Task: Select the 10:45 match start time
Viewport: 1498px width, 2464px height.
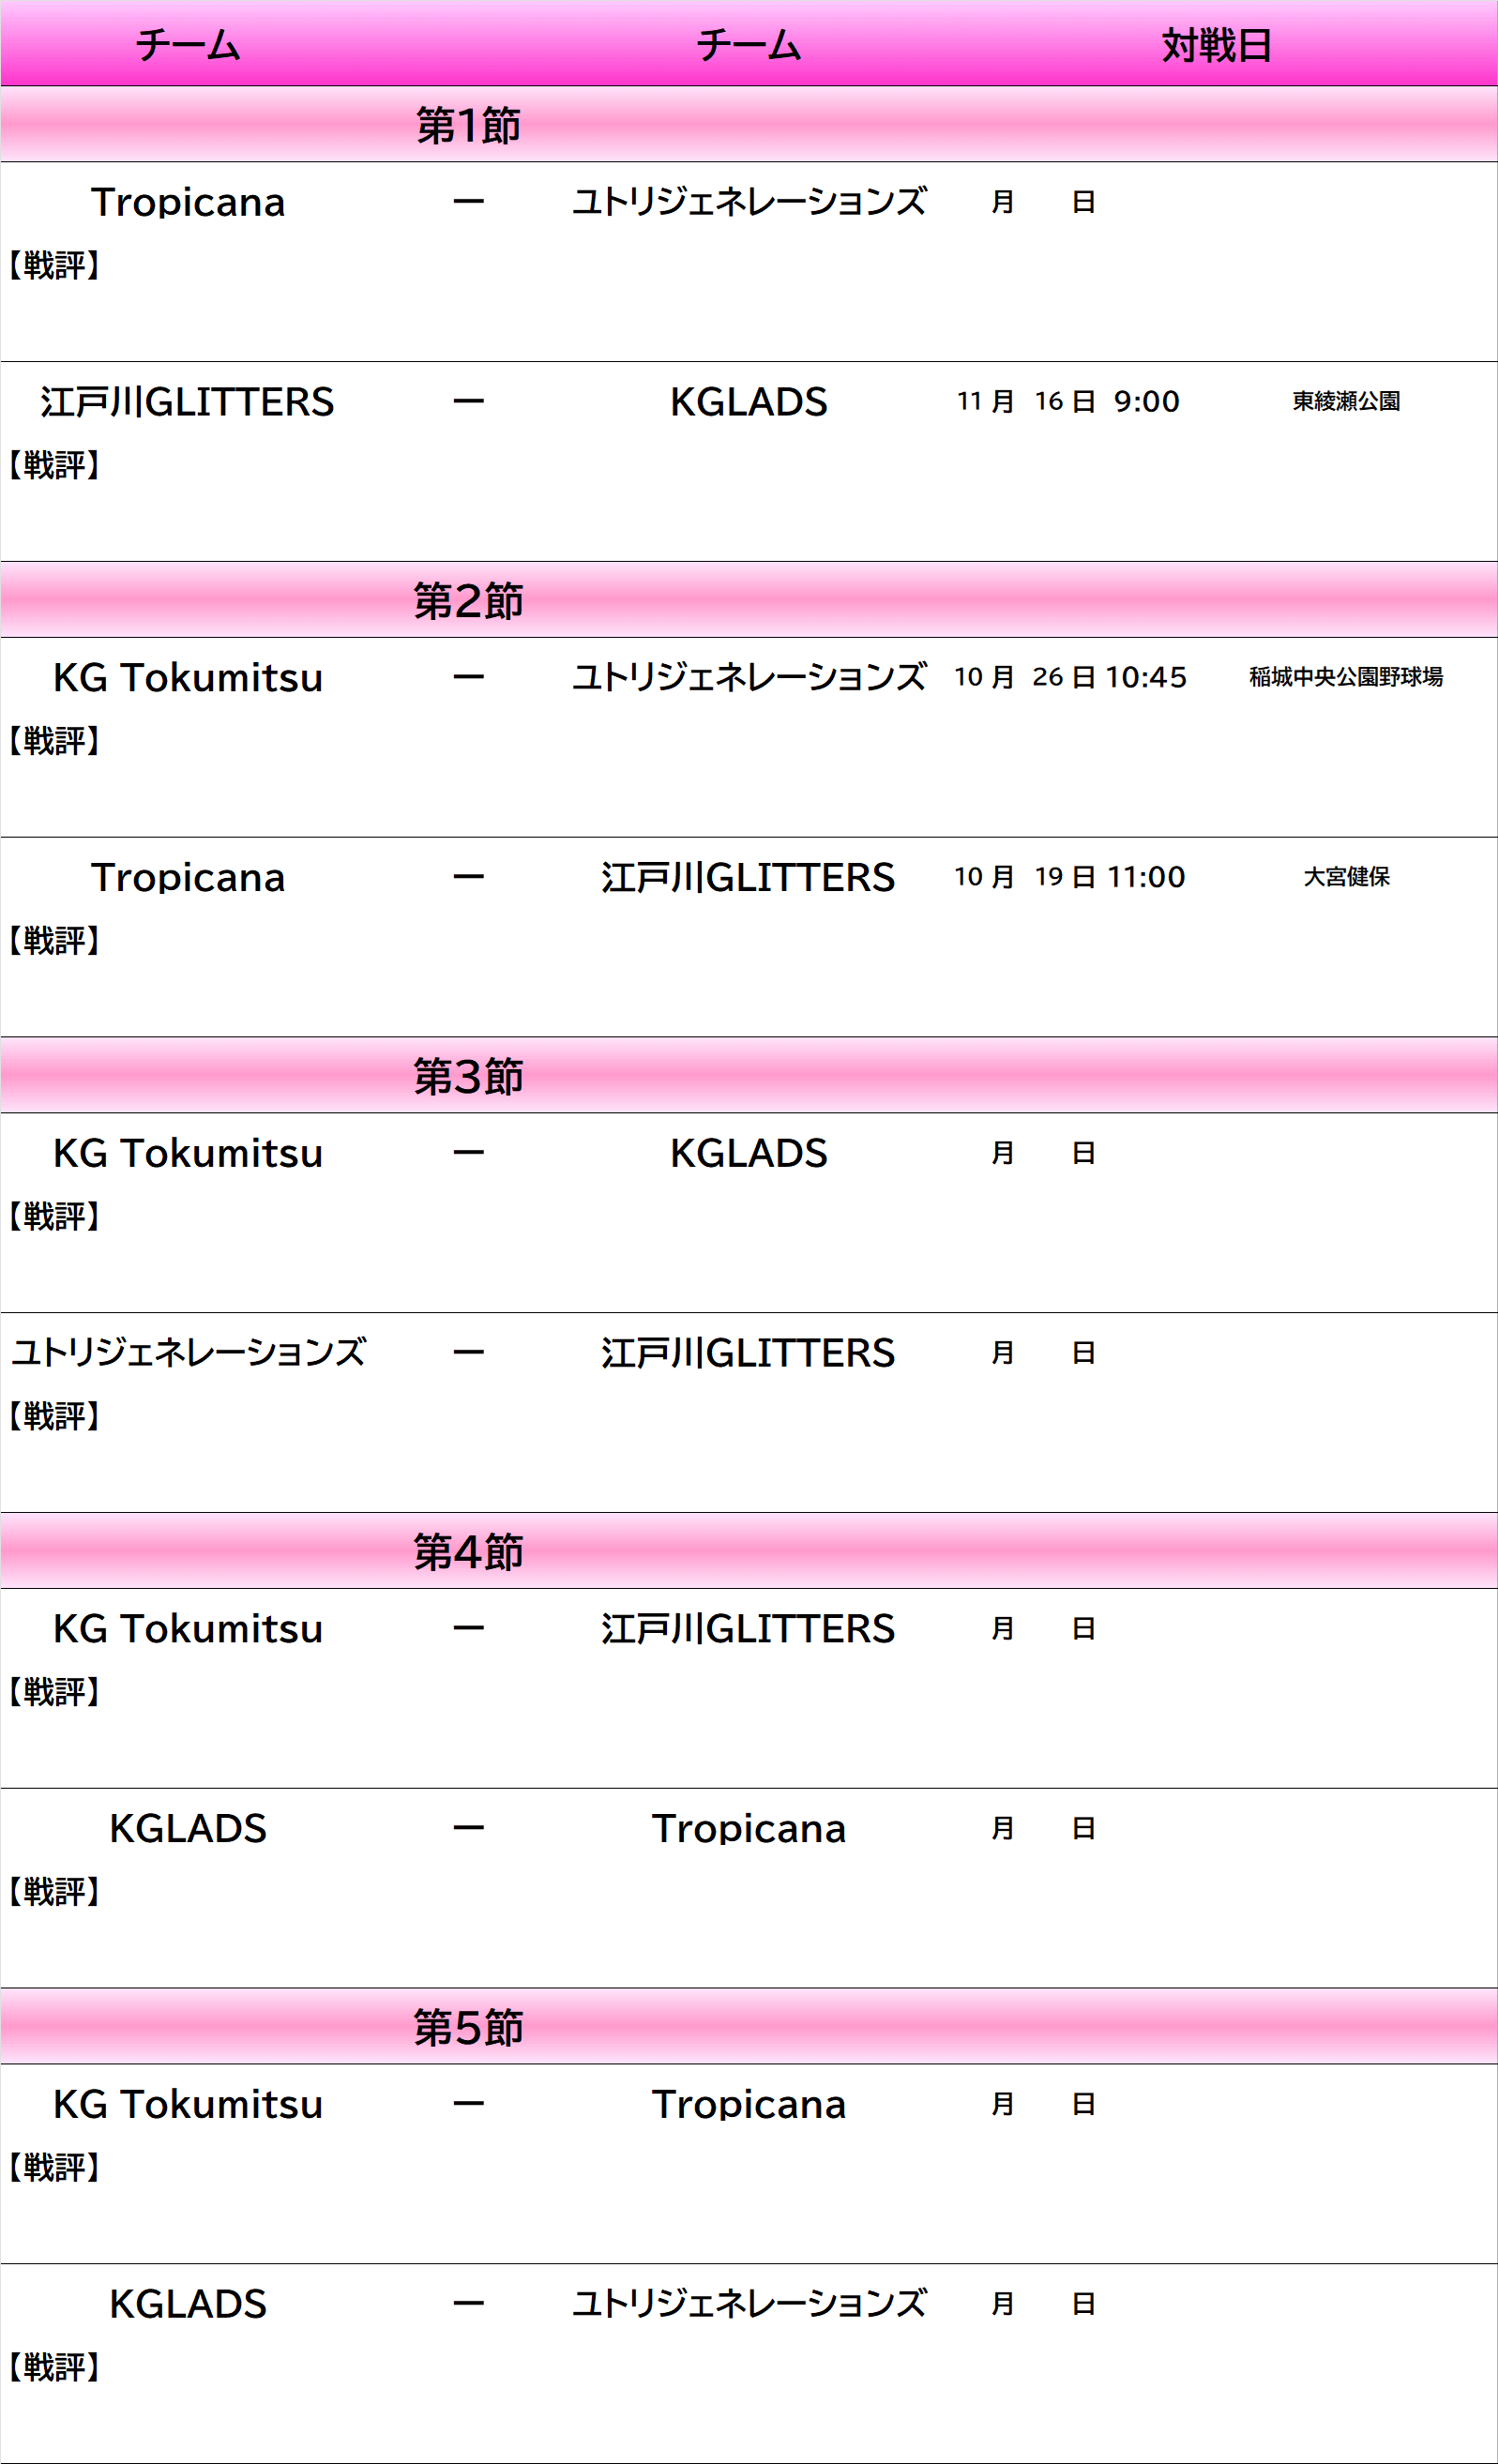Action: pos(1146,678)
